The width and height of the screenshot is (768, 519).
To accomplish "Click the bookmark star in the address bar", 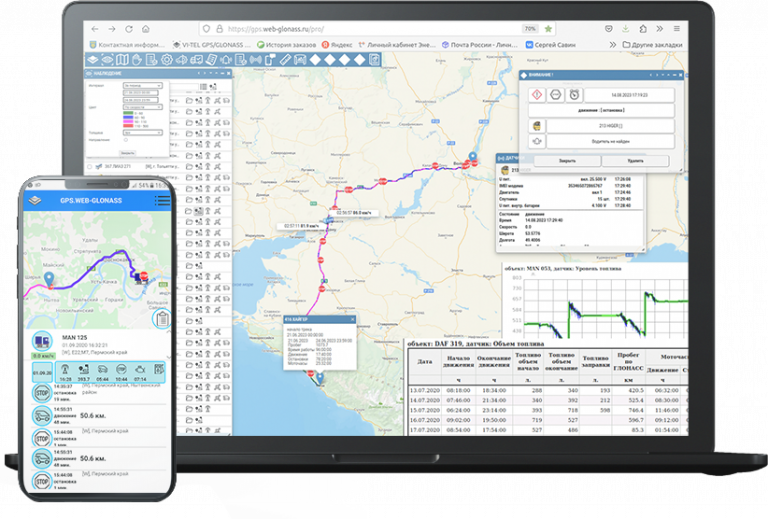I will pos(549,29).
